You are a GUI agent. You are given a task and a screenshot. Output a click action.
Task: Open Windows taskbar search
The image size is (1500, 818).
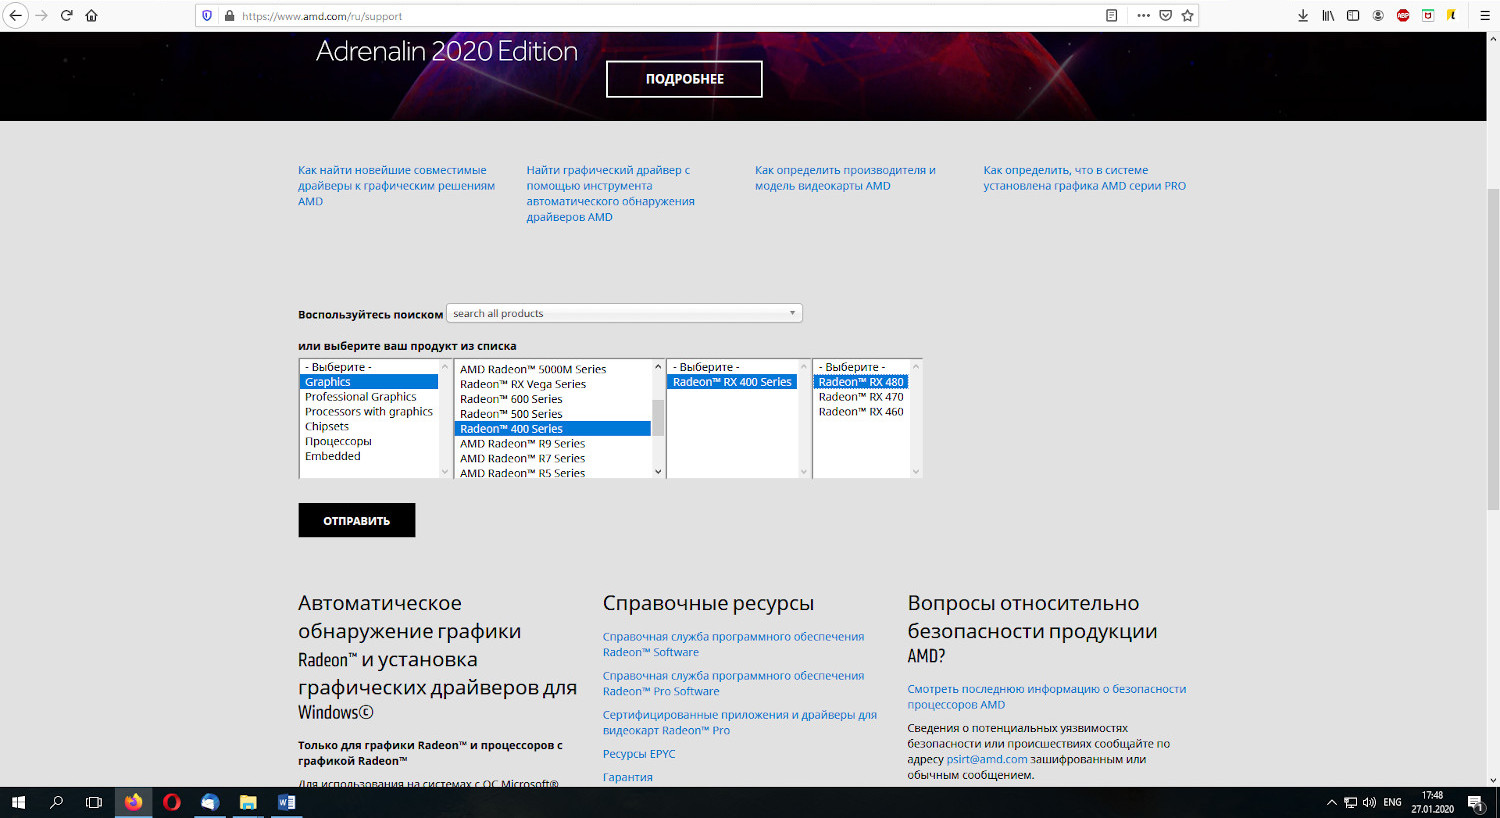[56, 802]
